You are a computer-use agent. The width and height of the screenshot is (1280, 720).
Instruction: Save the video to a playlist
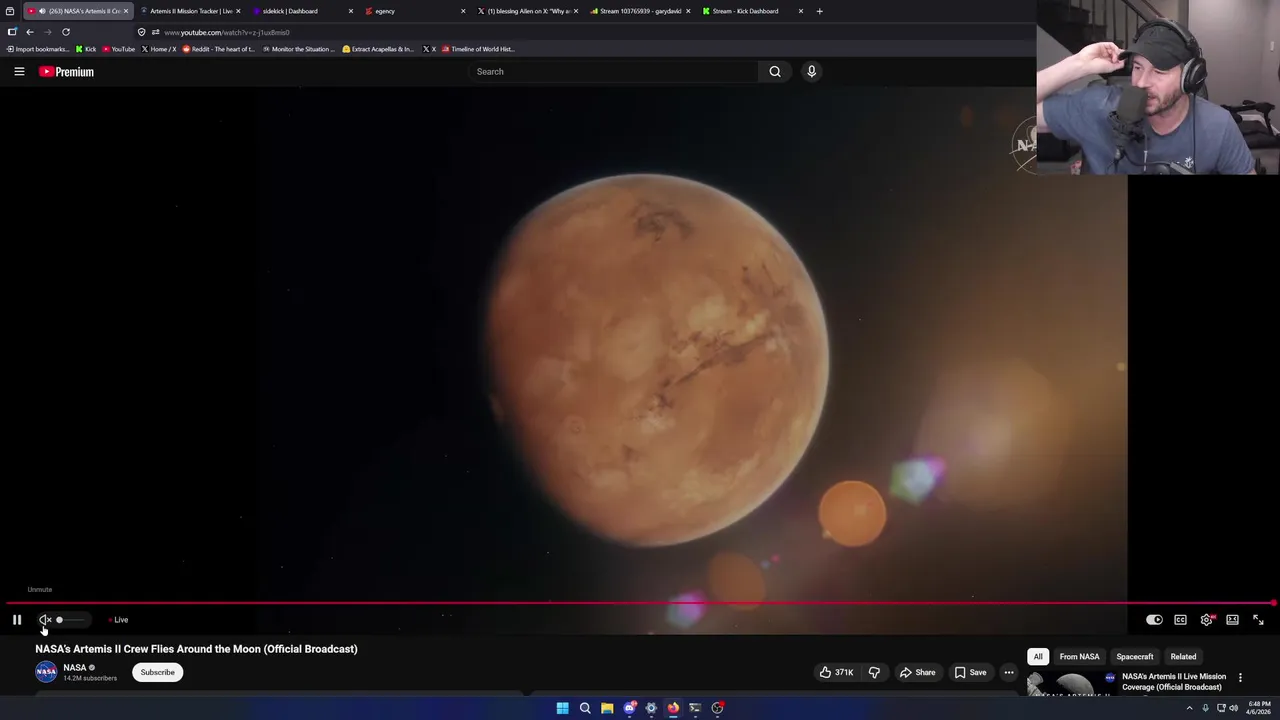click(x=970, y=672)
